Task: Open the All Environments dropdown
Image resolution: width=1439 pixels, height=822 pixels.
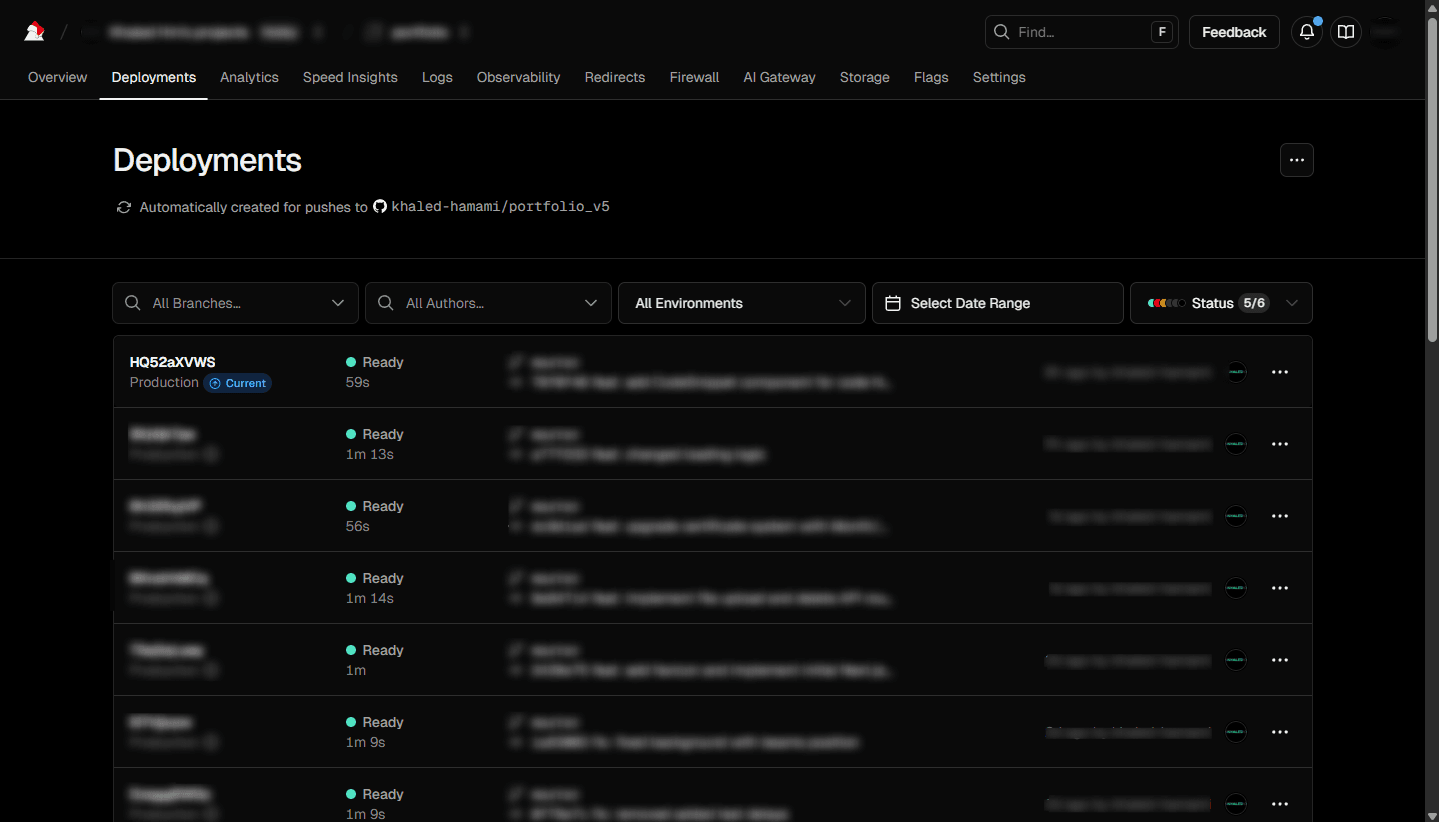Action: pos(742,303)
